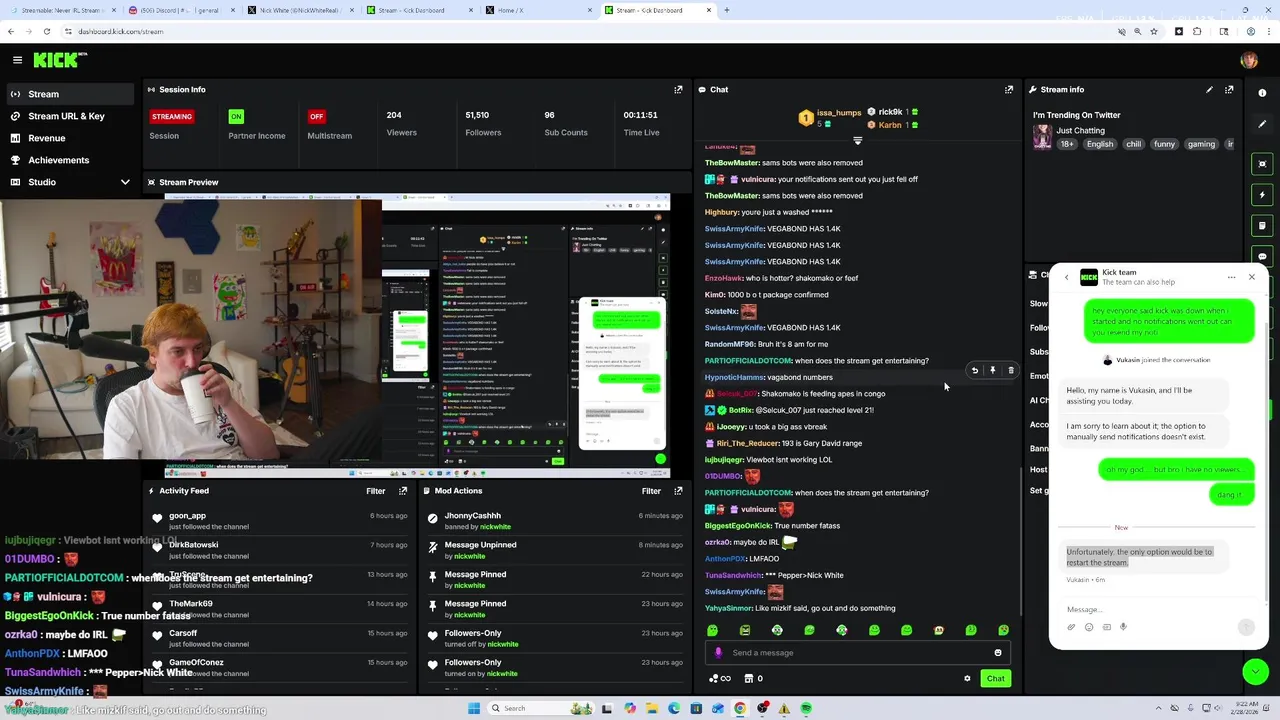Pop out the Chat panel
The width and height of the screenshot is (1280, 720).
point(1009,89)
